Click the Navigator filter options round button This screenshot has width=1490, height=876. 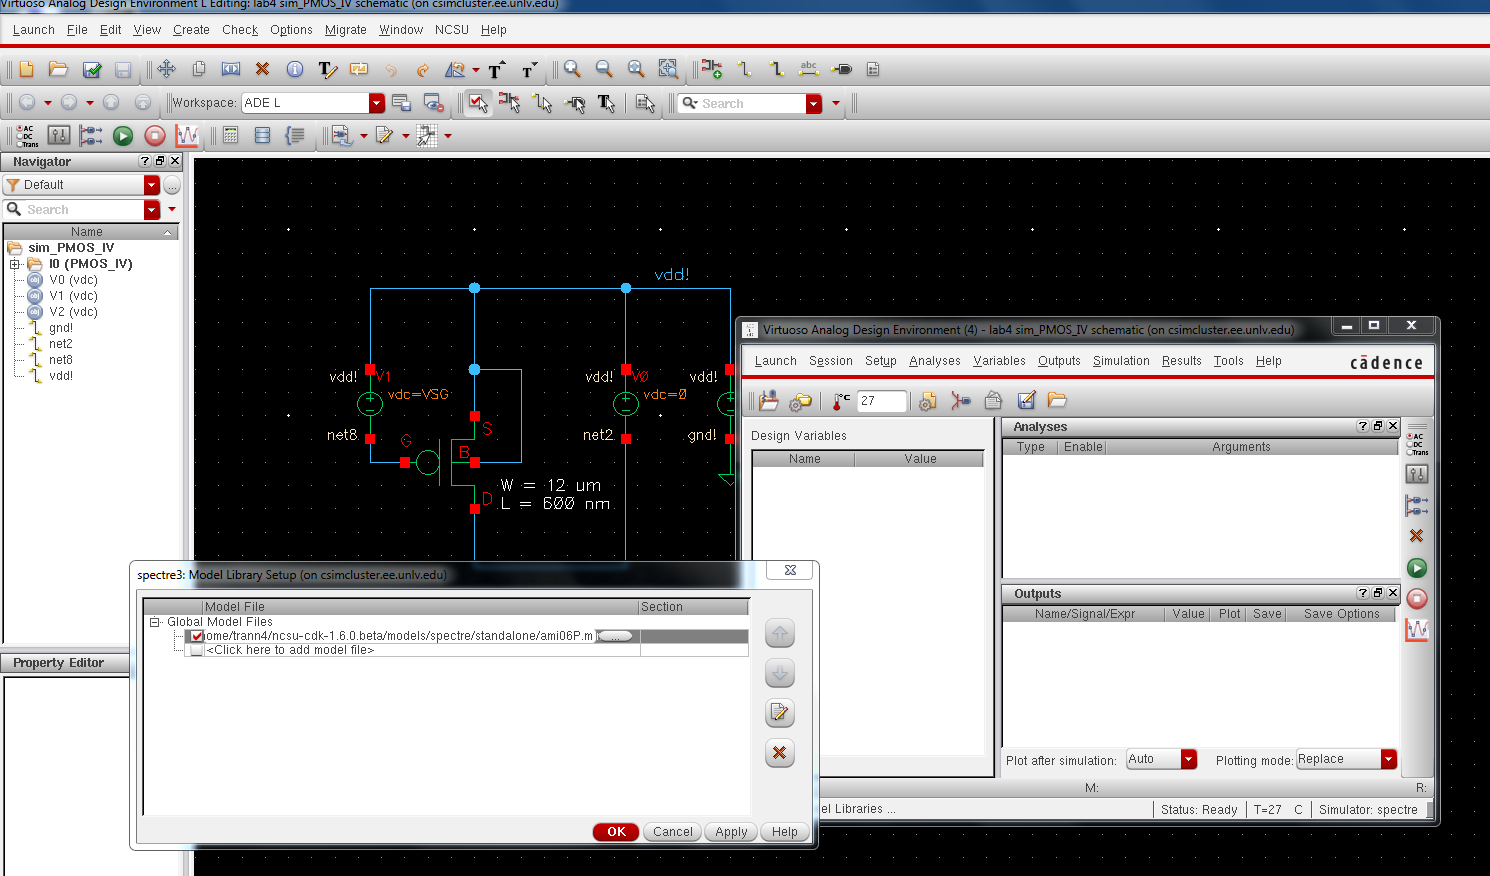(172, 185)
